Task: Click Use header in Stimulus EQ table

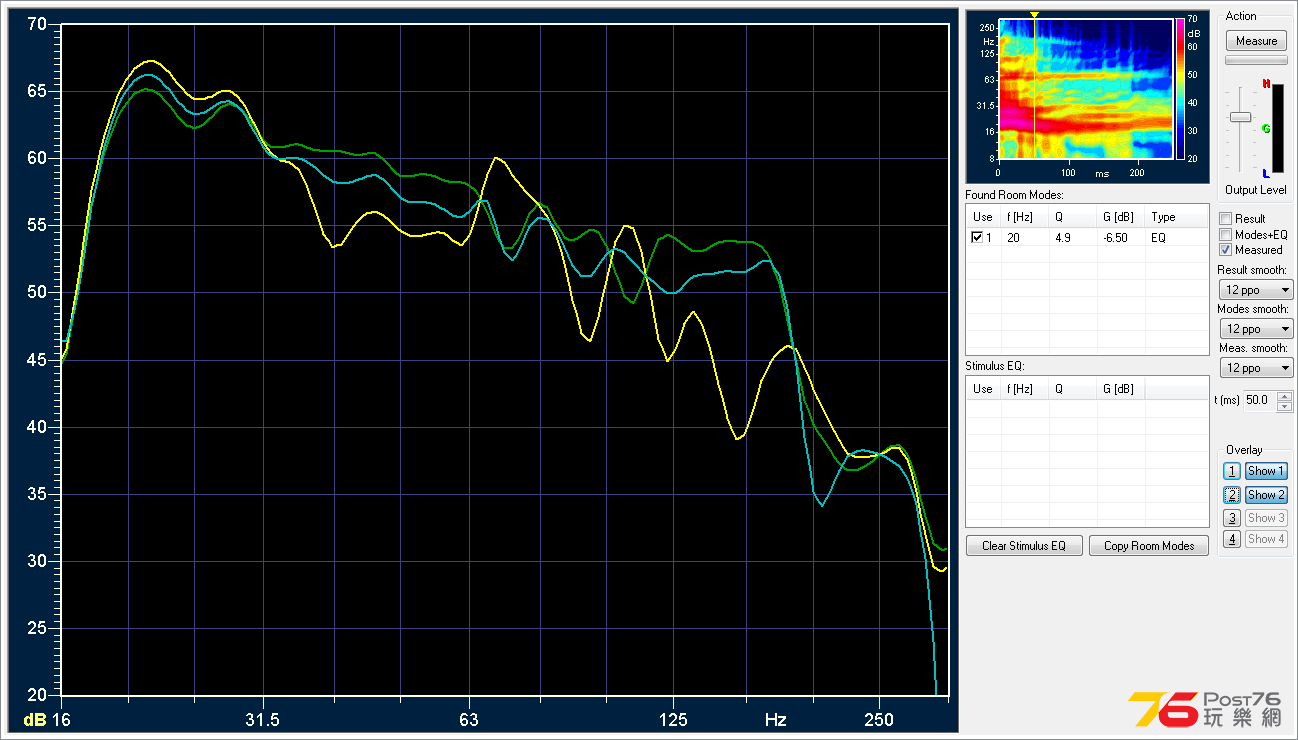Action: coord(983,389)
